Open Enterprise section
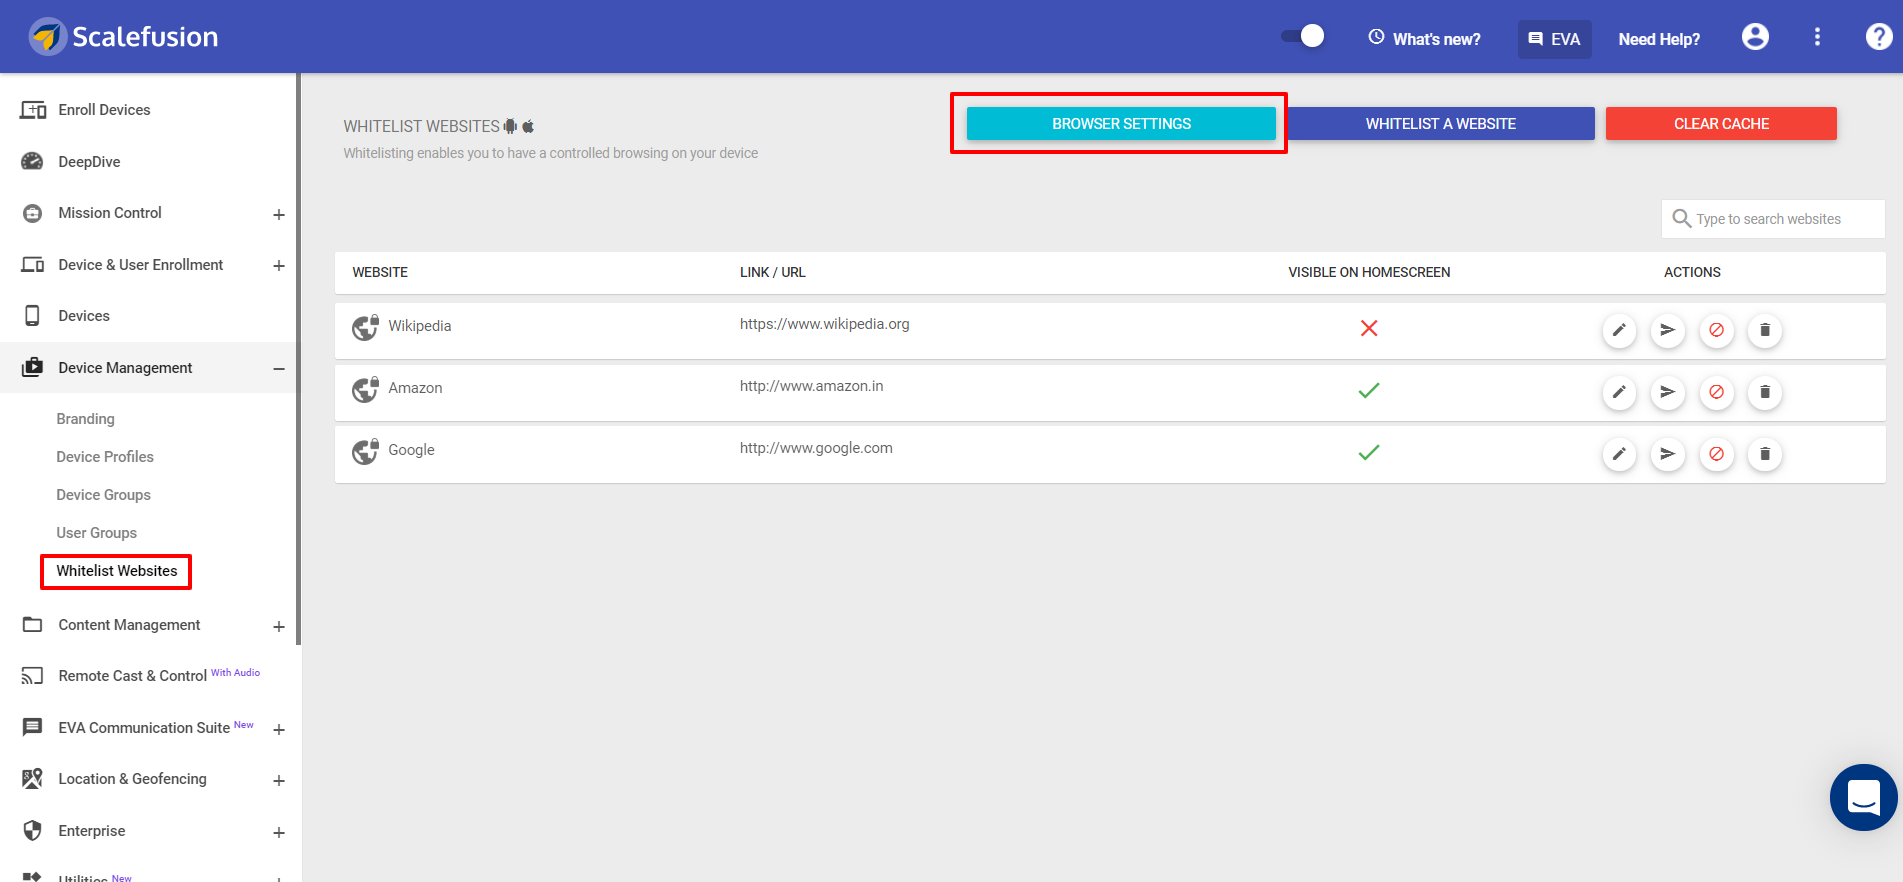 click(x=92, y=831)
